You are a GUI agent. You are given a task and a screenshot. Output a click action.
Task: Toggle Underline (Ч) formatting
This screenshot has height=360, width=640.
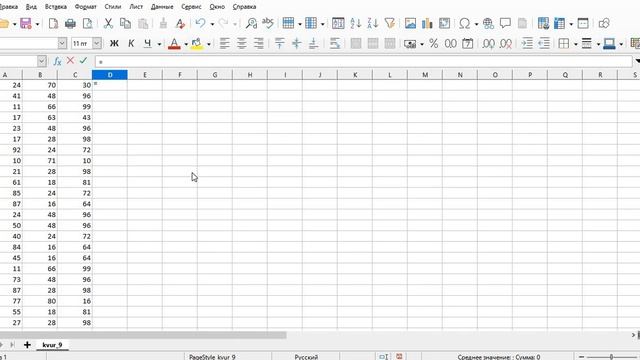(148, 43)
